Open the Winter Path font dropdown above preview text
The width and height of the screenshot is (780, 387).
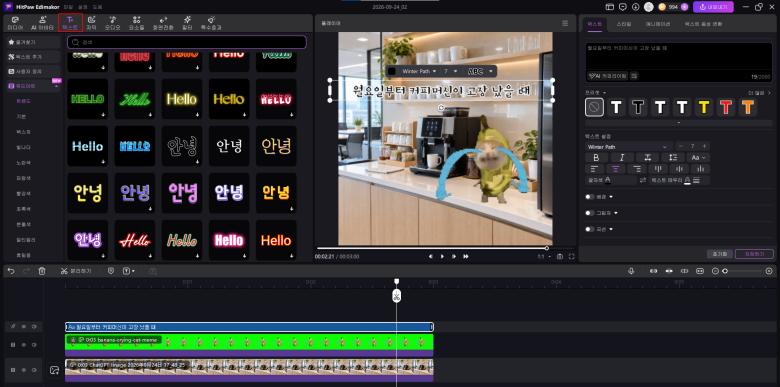pos(419,72)
